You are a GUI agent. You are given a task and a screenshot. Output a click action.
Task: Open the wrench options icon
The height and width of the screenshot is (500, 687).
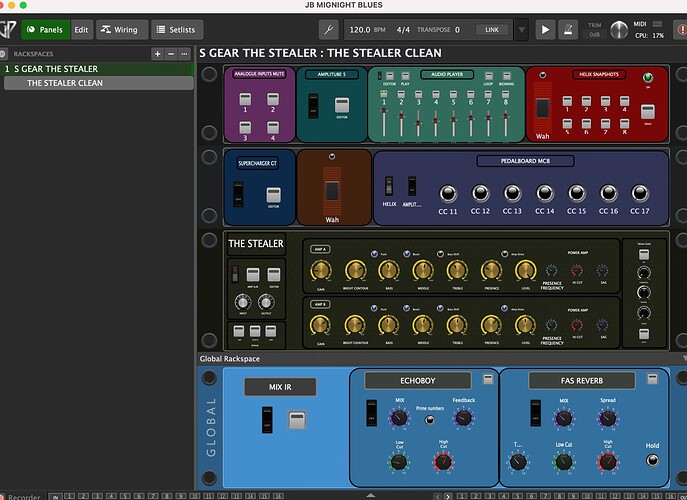(x=329, y=30)
